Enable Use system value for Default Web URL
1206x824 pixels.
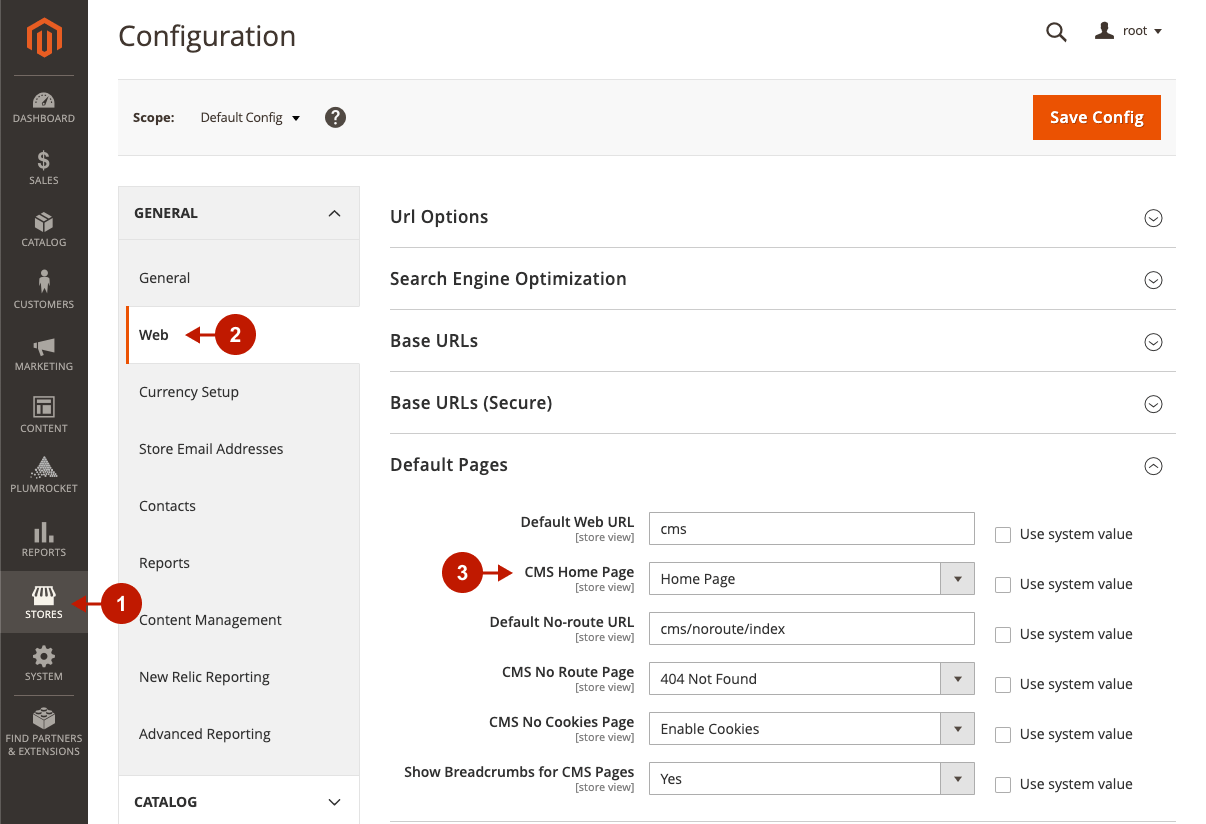point(1003,534)
